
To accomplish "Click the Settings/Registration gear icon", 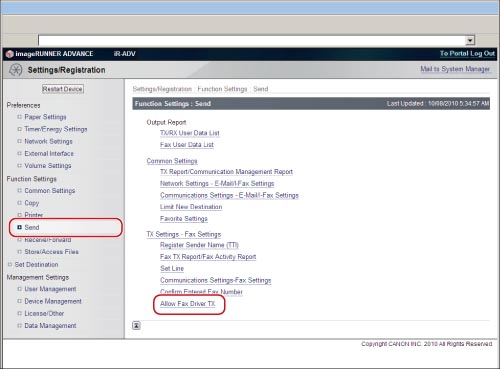I will (15, 70).
